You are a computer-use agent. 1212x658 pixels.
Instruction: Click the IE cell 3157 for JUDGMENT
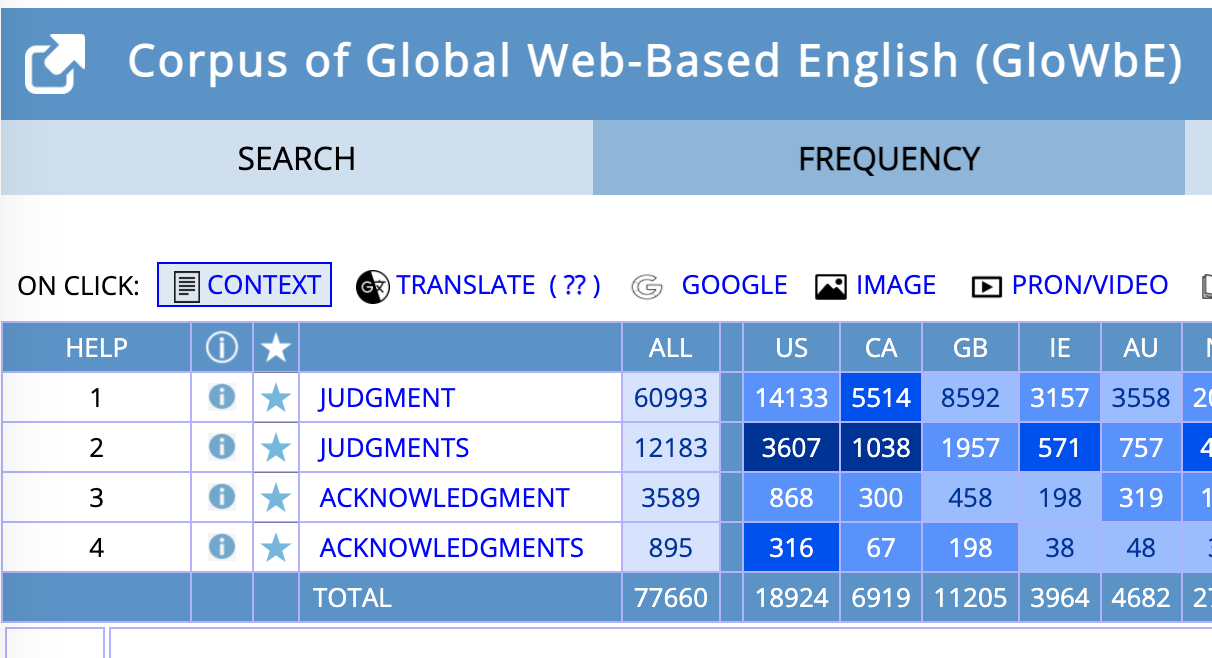[1060, 398]
